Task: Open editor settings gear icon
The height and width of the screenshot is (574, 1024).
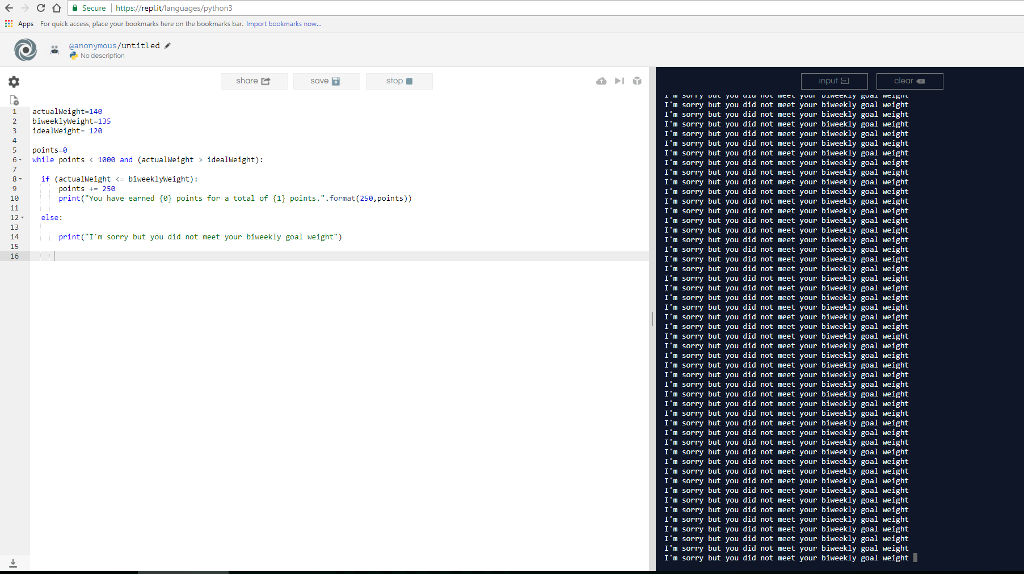Action: point(14,82)
